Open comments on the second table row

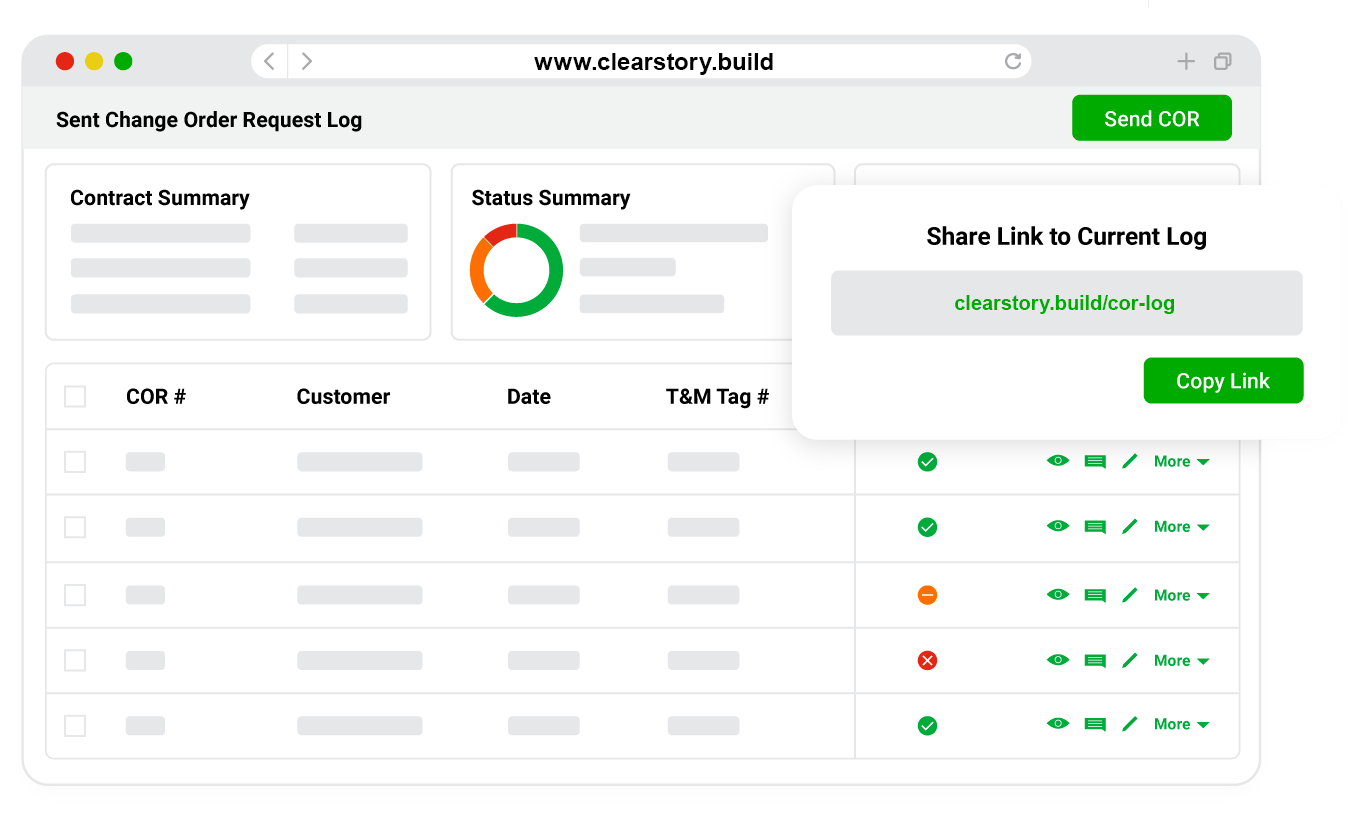(x=1095, y=527)
